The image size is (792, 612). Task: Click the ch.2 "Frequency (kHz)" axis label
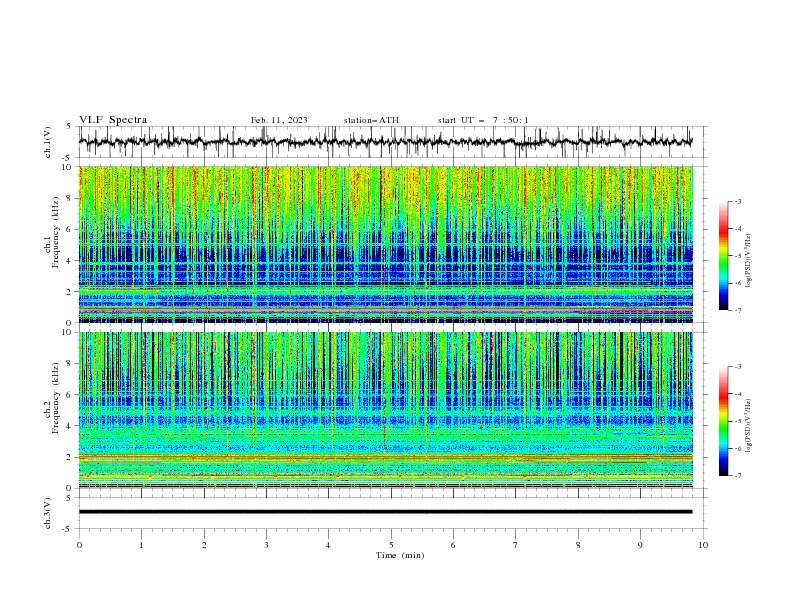pyautogui.click(x=55, y=398)
